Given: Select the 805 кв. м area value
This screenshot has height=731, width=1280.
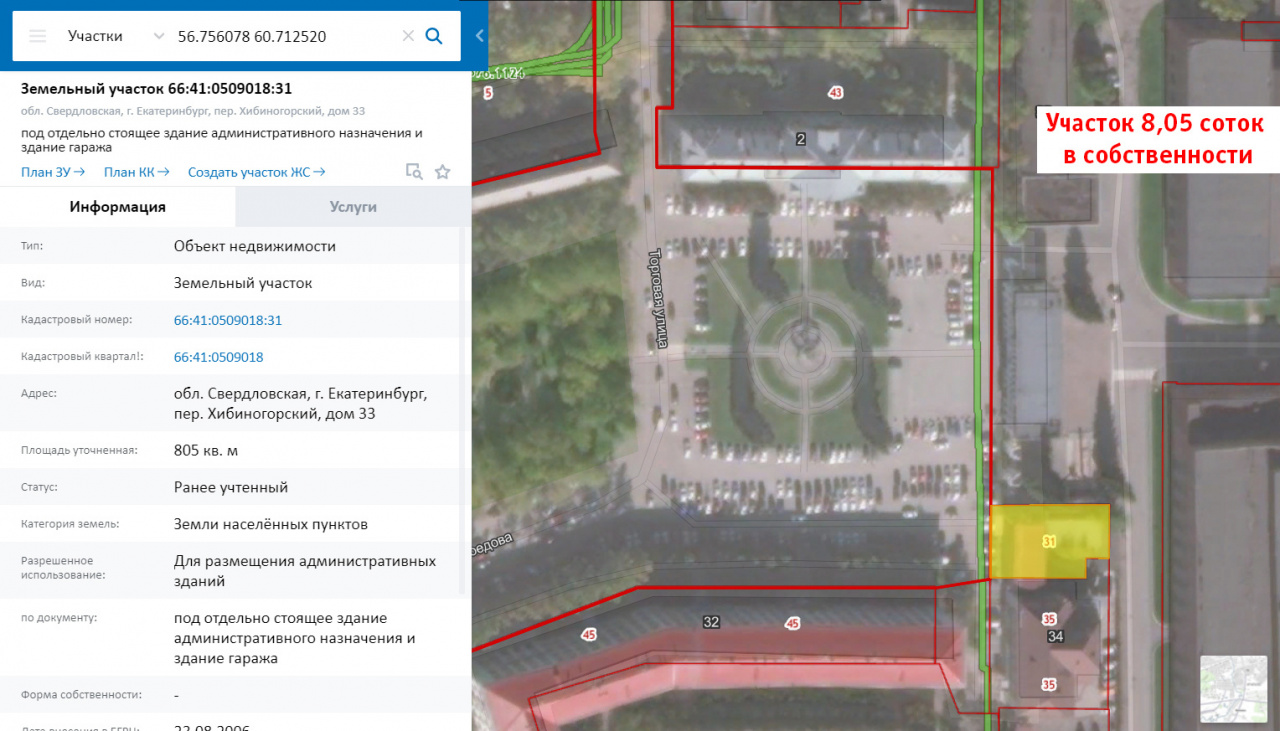Looking at the screenshot, I should [206, 450].
